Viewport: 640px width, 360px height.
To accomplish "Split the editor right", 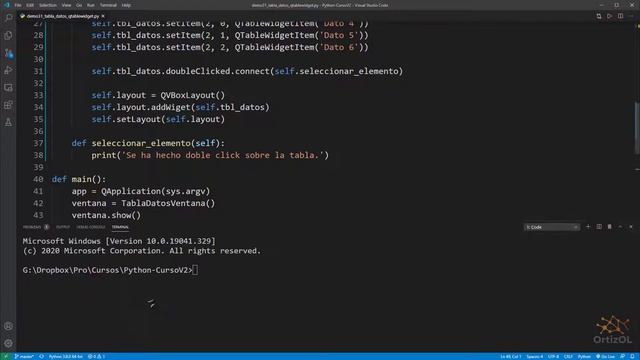I will pos(620,16).
